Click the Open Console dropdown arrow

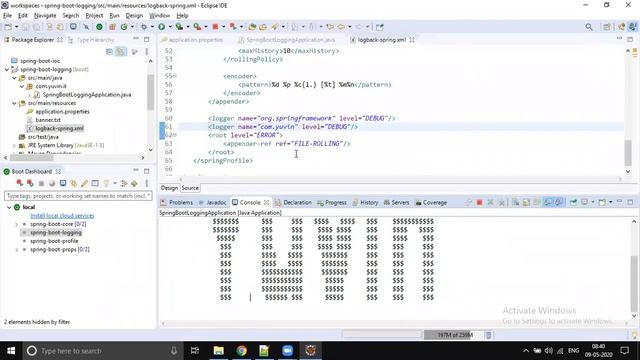click(x=611, y=202)
